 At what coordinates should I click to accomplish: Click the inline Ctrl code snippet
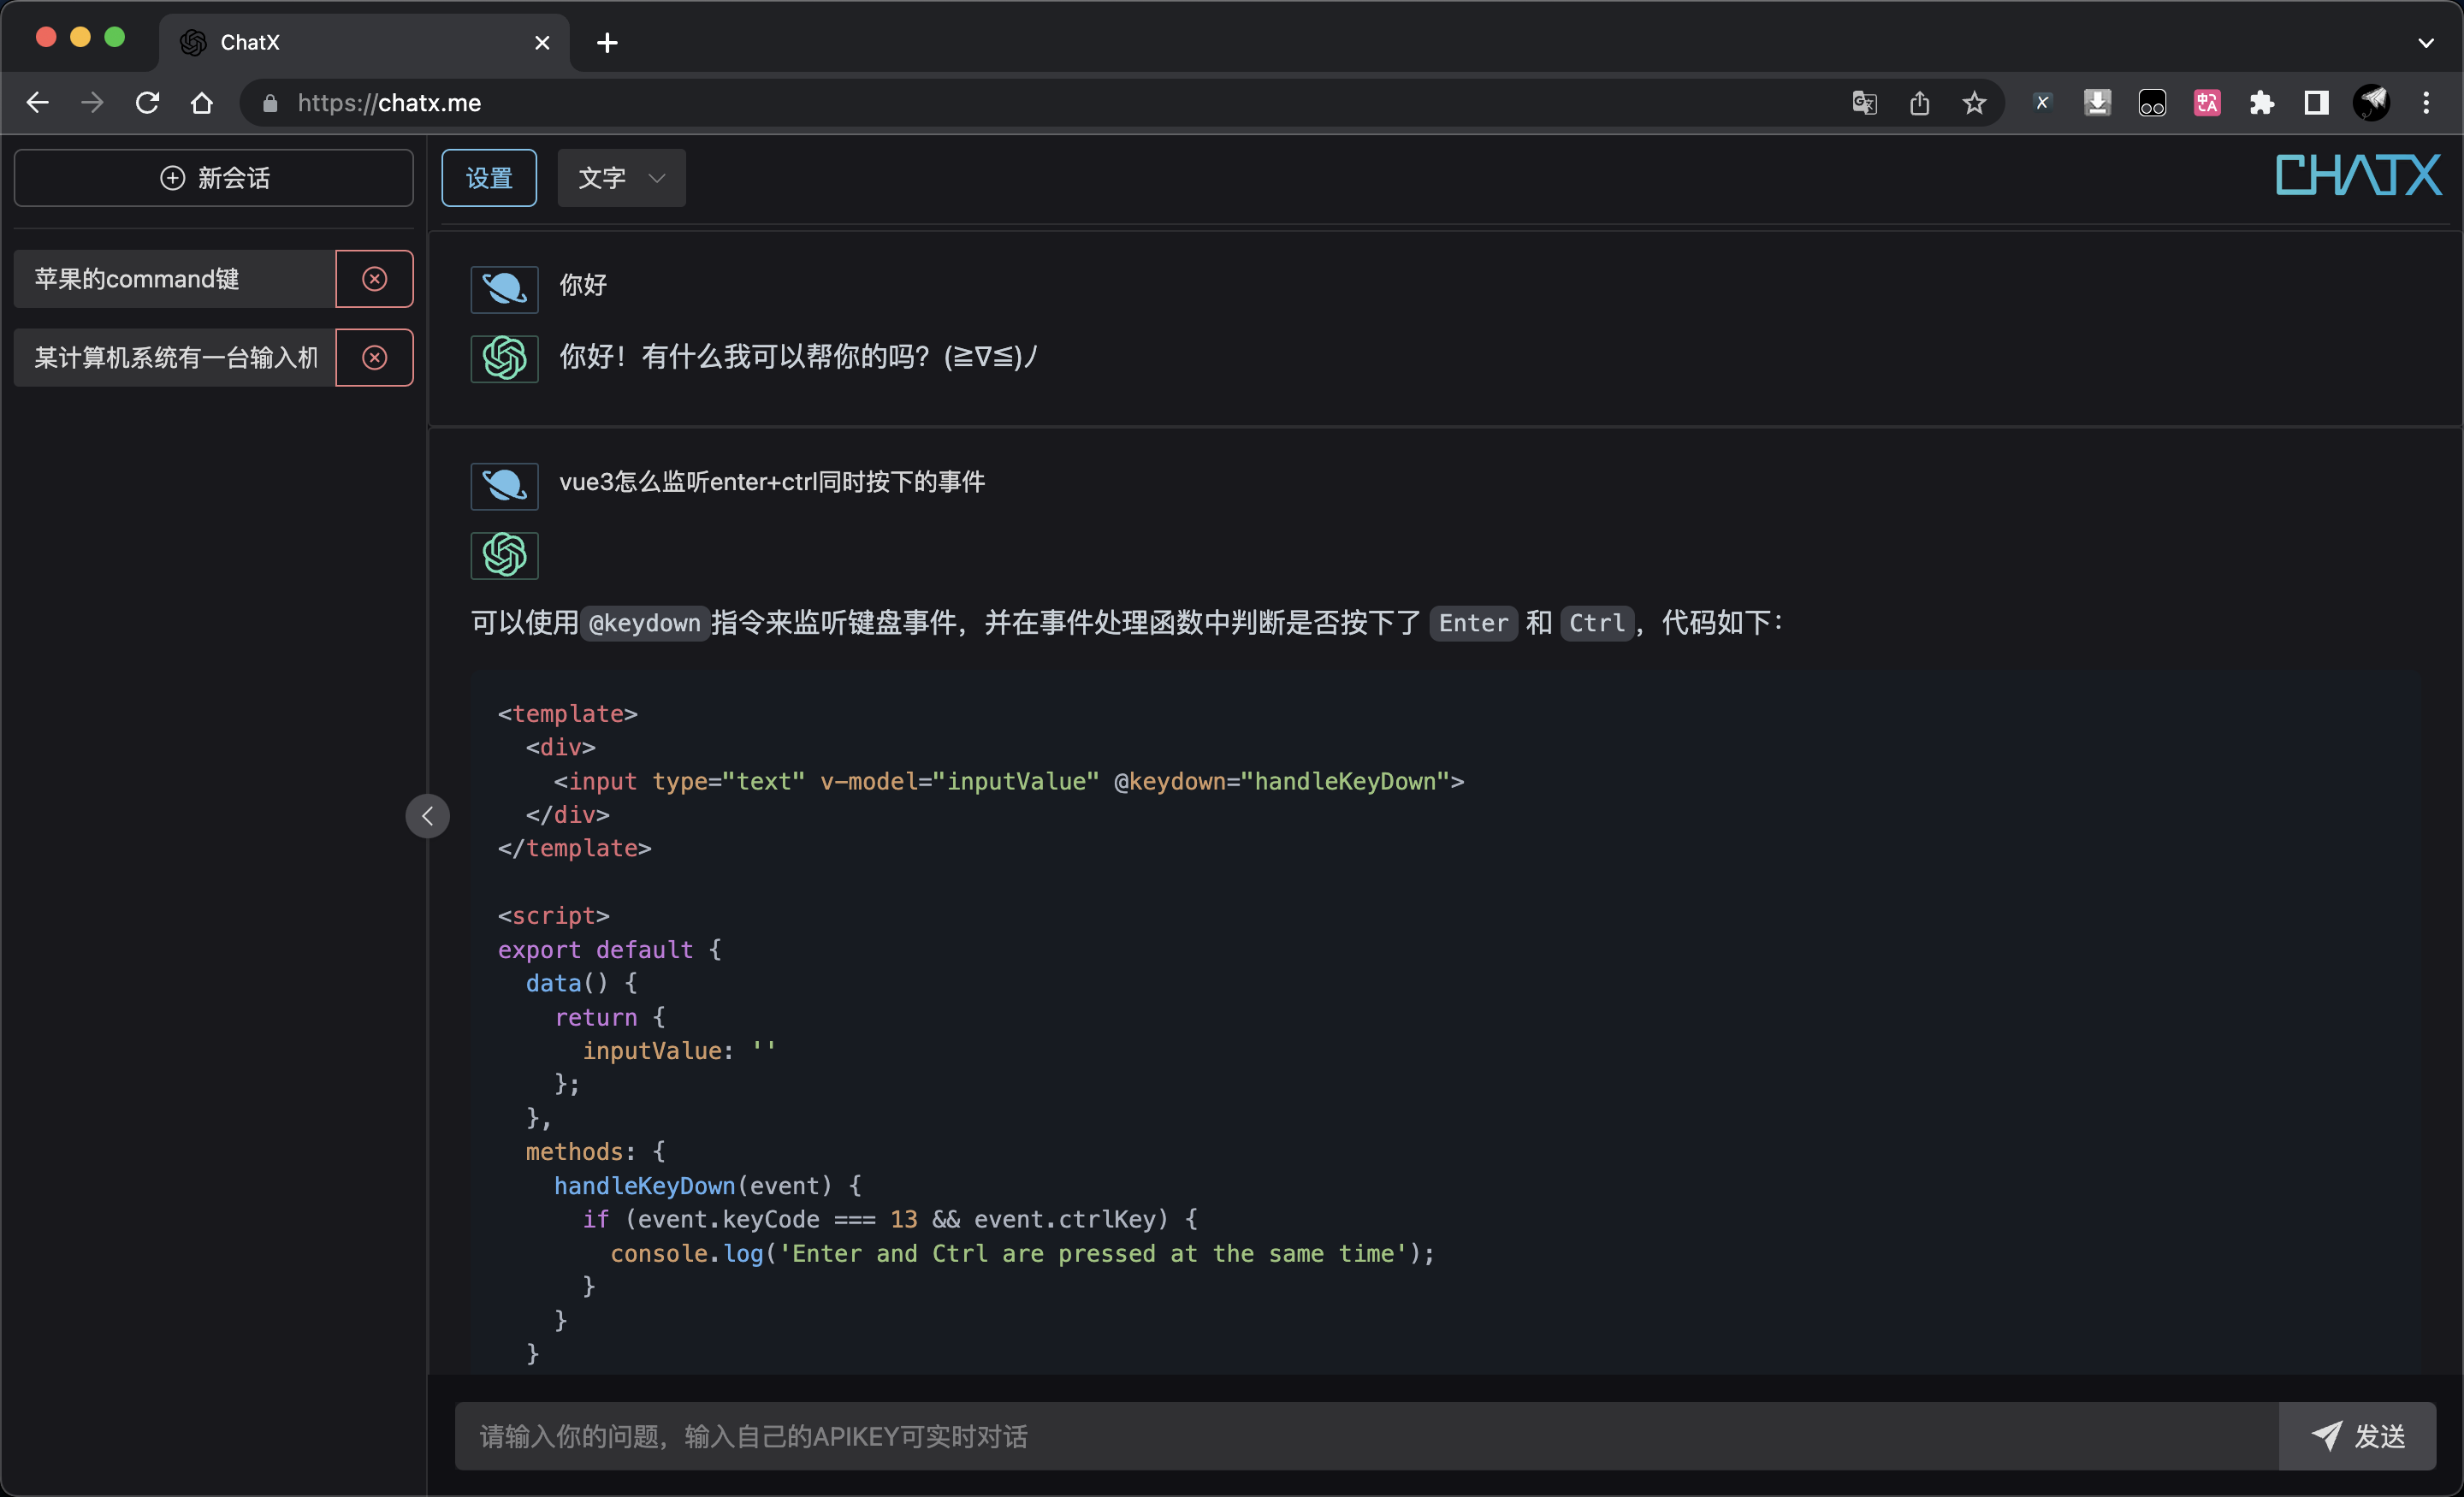click(x=1597, y=623)
